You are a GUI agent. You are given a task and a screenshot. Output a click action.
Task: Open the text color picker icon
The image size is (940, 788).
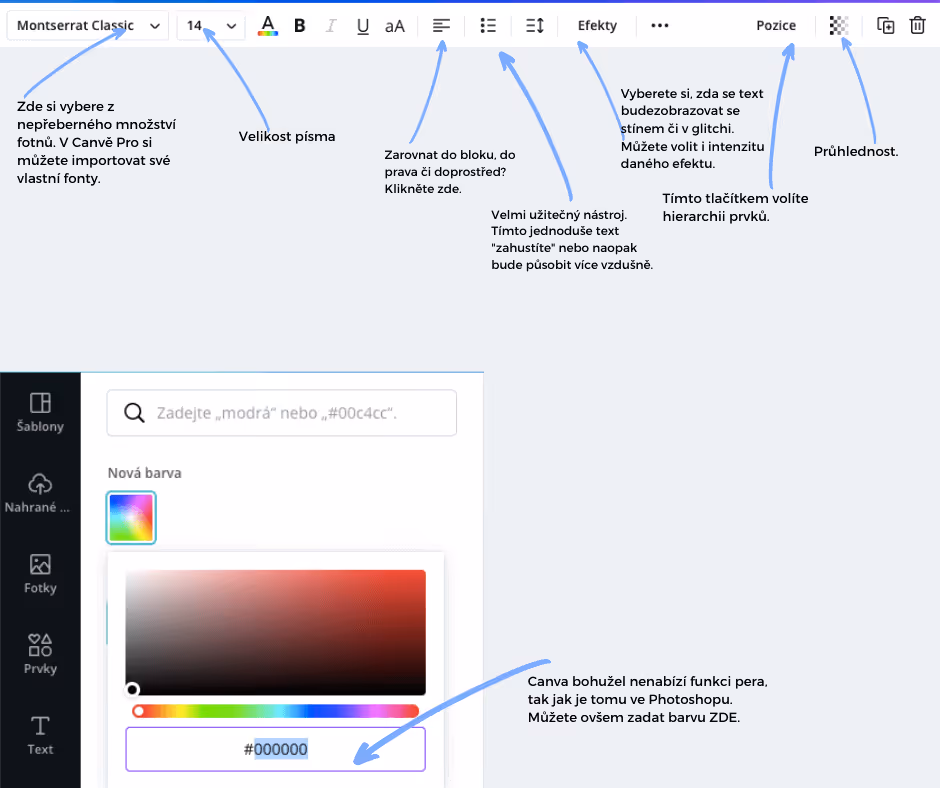(267, 25)
